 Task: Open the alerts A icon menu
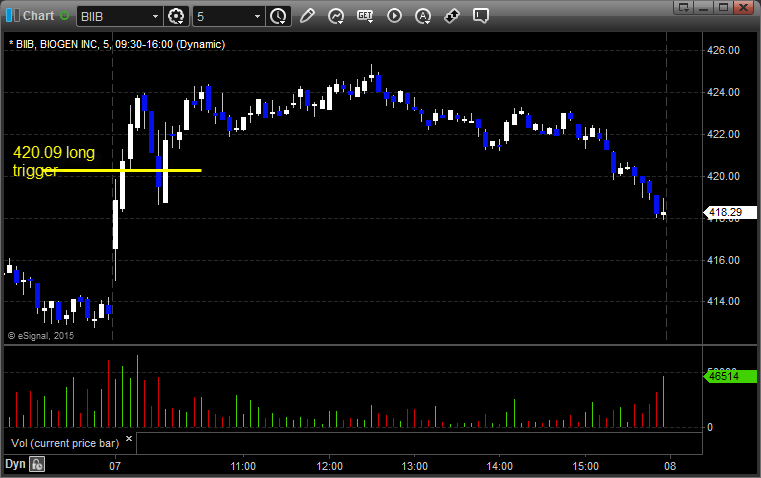(x=423, y=16)
